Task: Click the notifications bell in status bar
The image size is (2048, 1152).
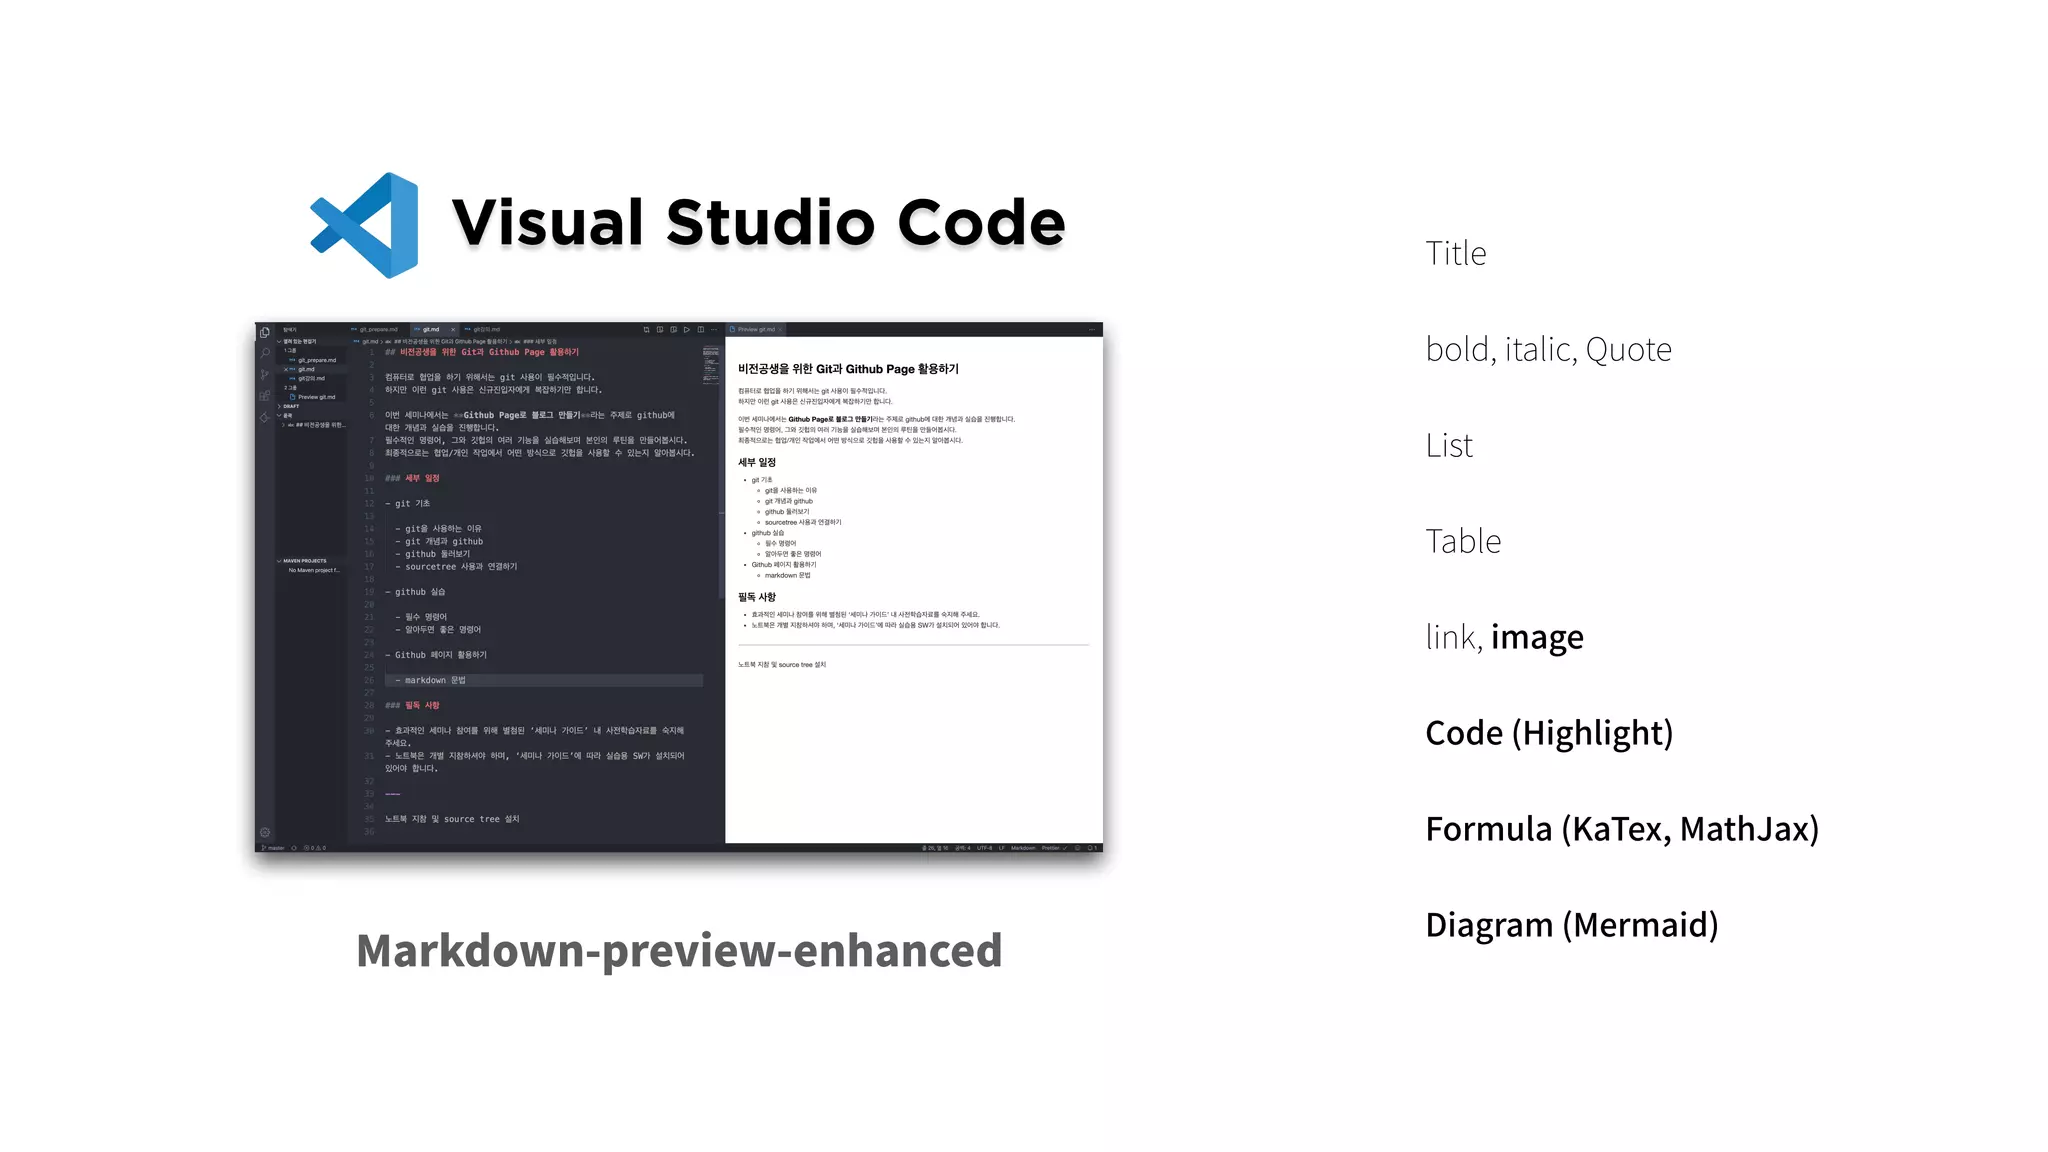Action: coord(1092,848)
